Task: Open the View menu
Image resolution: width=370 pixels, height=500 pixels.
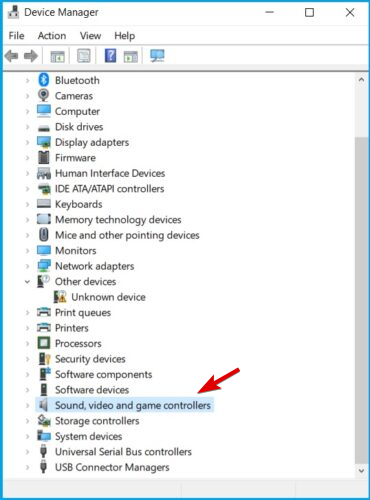Action: (90, 36)
